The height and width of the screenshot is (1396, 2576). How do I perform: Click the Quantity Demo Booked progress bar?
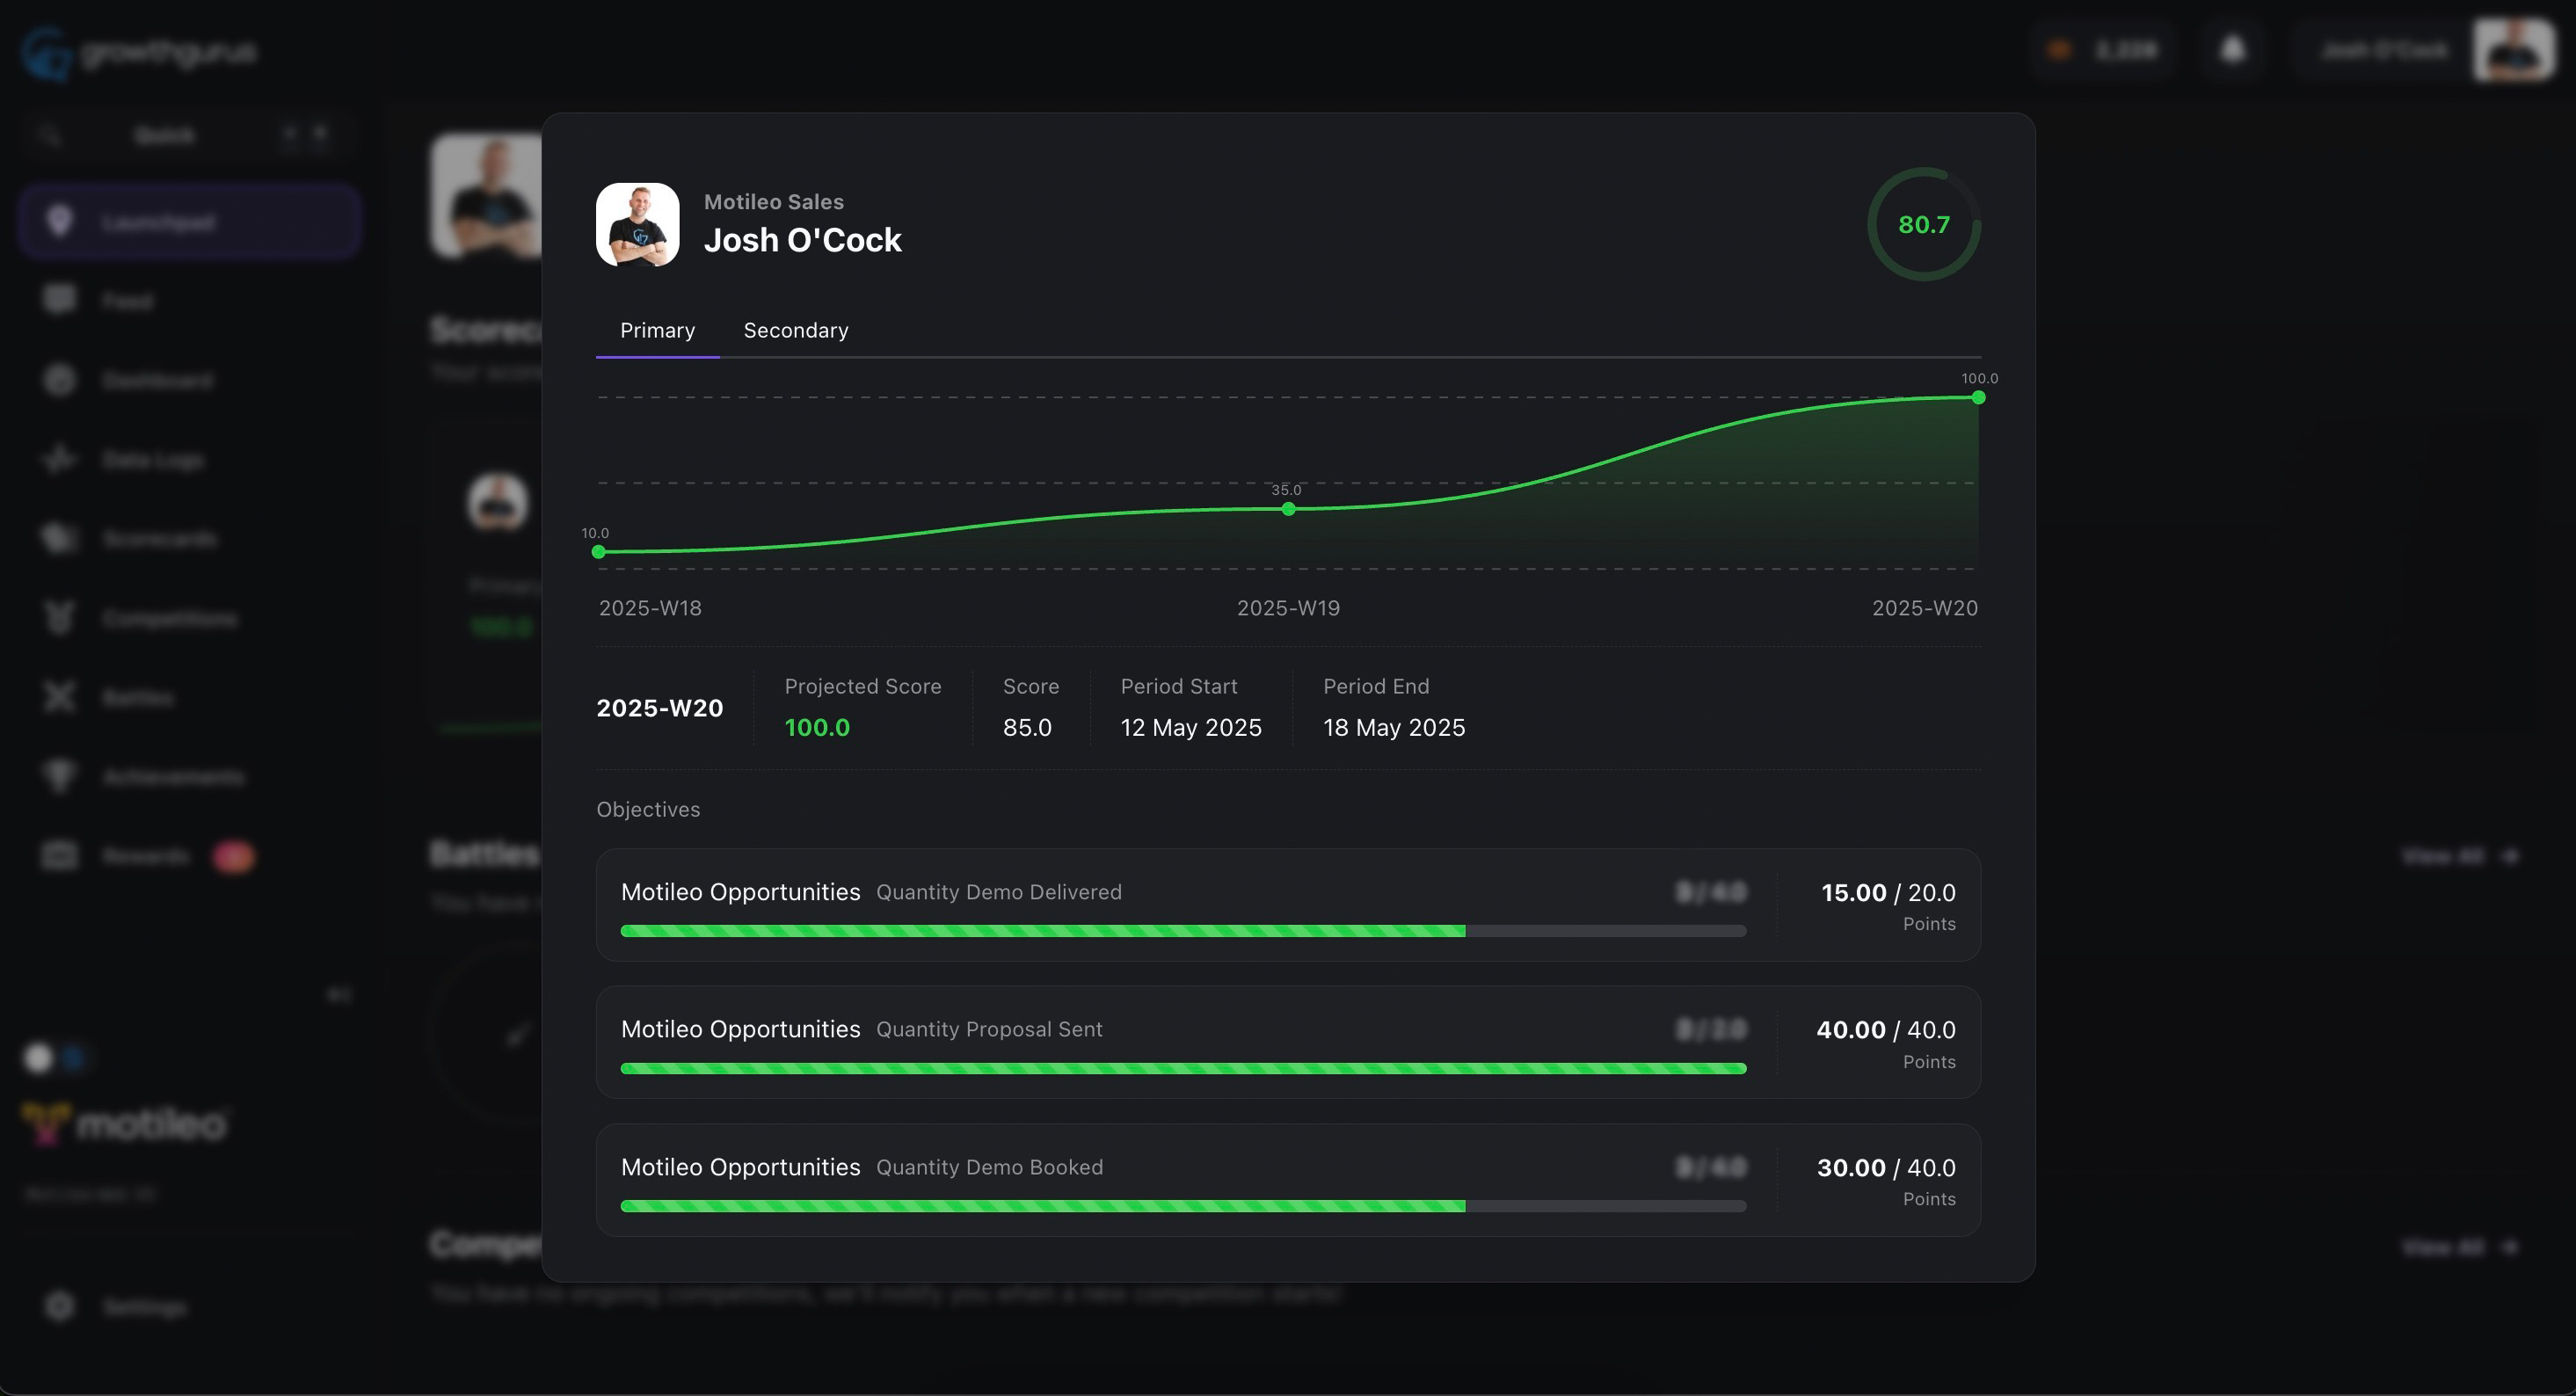tap(1183, 1206)
